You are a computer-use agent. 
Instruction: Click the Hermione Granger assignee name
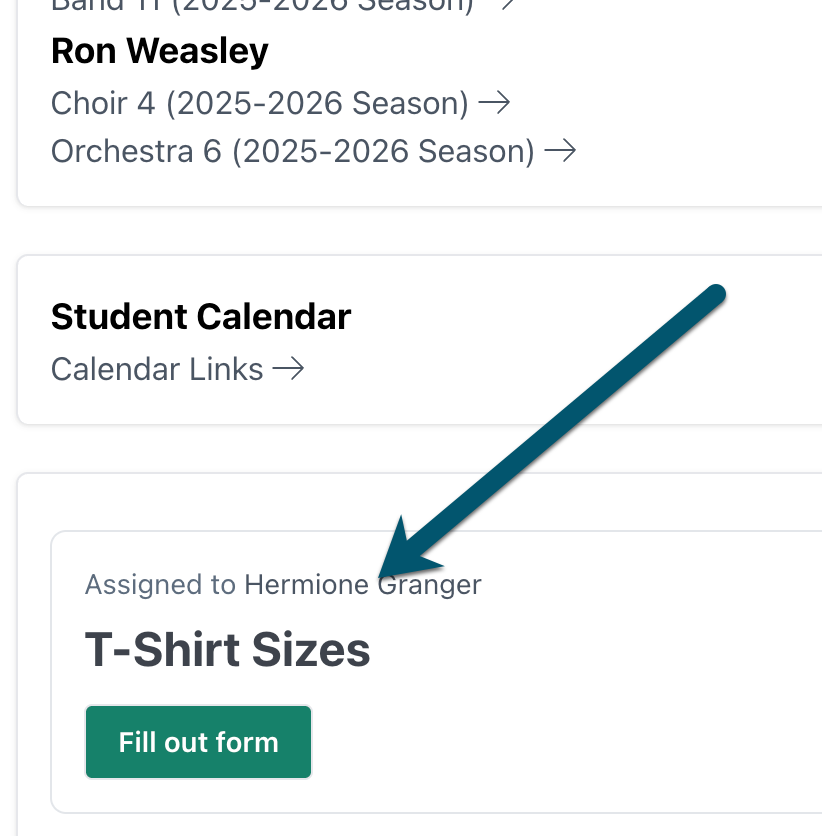[362, 585]
